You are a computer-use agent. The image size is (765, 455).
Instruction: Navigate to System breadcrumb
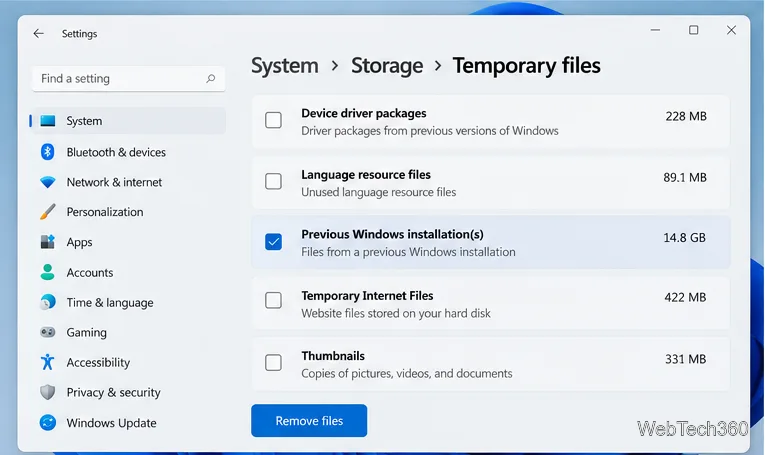tap(284, 66)
